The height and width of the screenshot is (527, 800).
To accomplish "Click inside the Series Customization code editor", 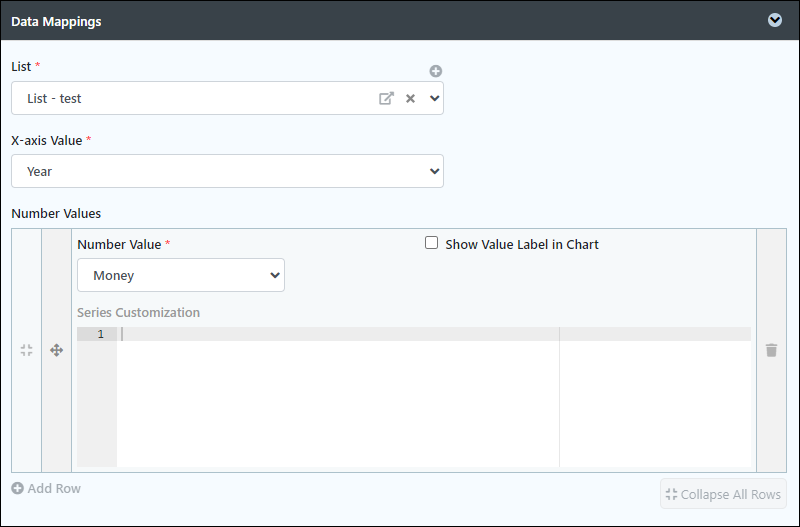I will (x=434, y=397).
